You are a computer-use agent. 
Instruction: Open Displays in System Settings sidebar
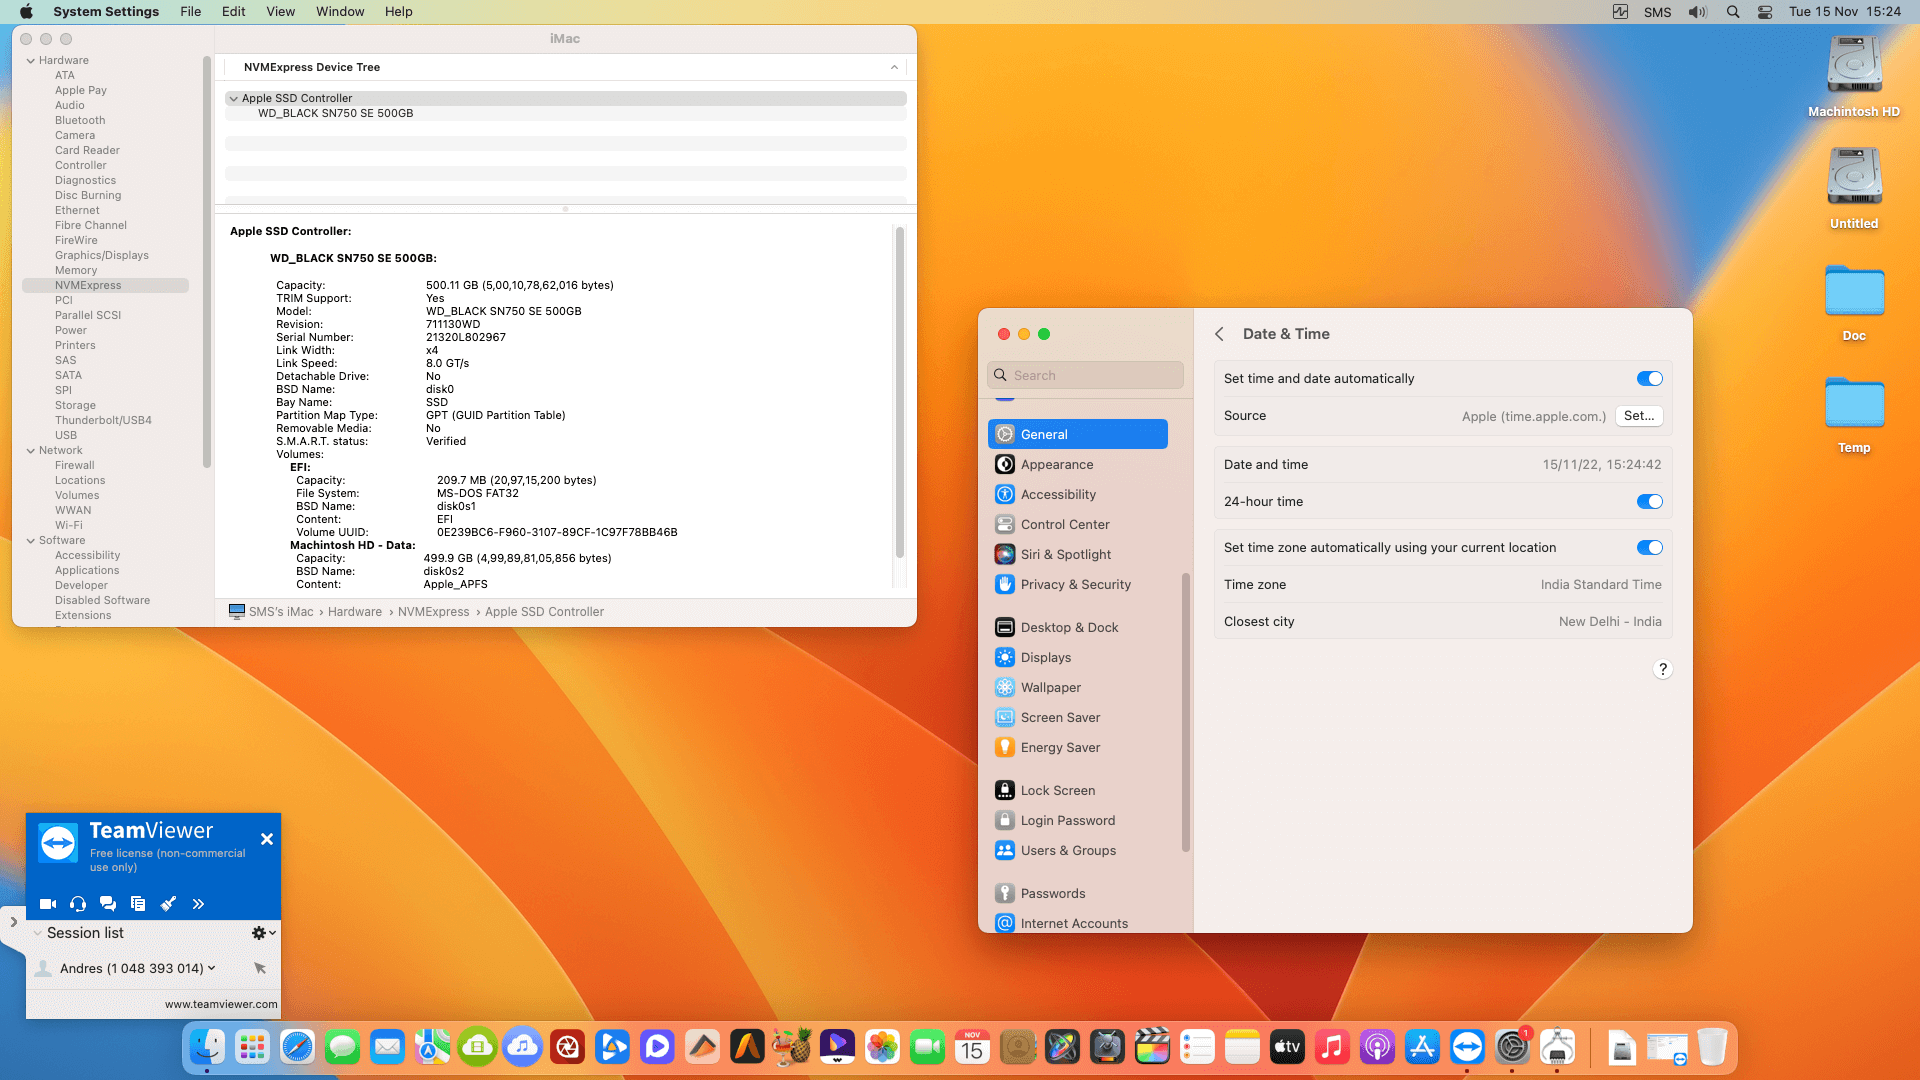[x=1045, y=657]
